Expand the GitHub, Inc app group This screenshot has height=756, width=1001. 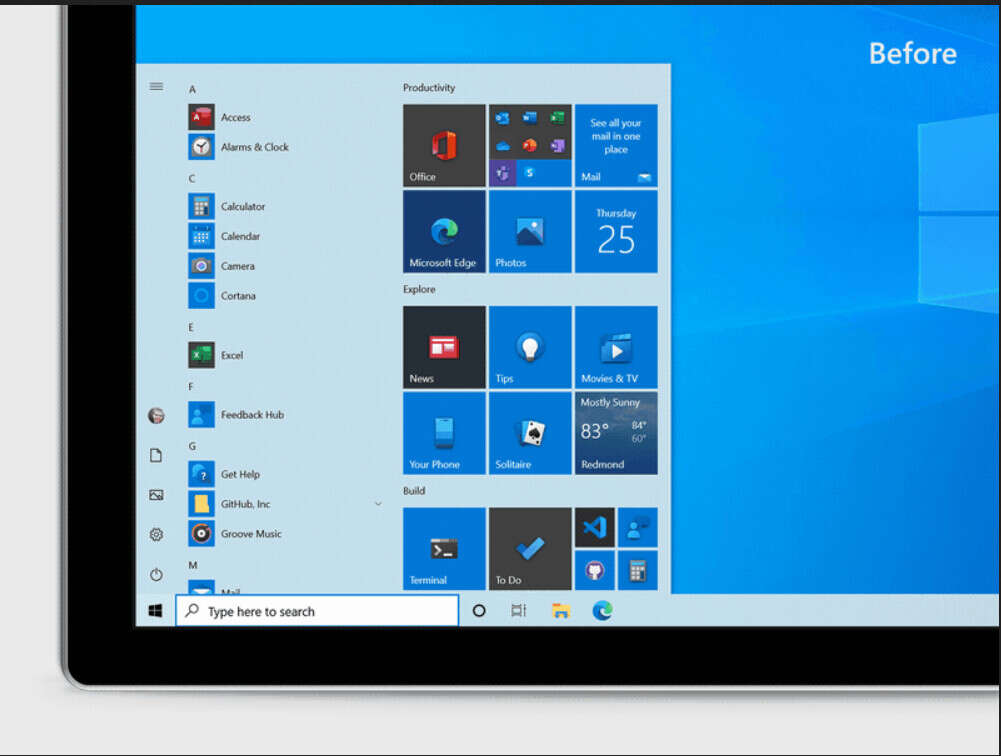[x=378, y=504]
